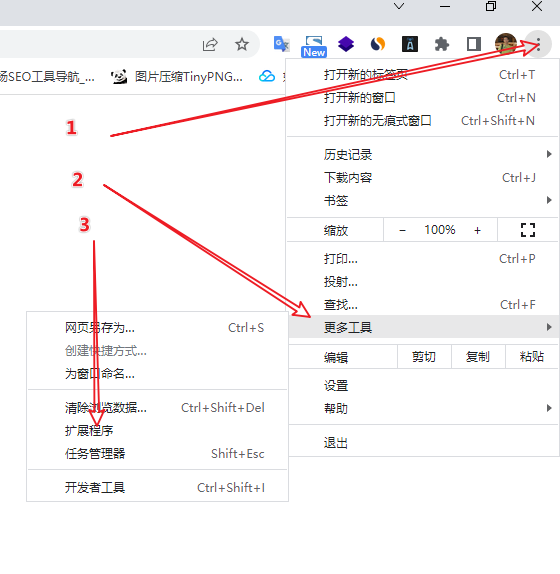Viewport: 560px width, 574px height.
Task: Click the purple diamond extension icon
Action: click(346, 44)
